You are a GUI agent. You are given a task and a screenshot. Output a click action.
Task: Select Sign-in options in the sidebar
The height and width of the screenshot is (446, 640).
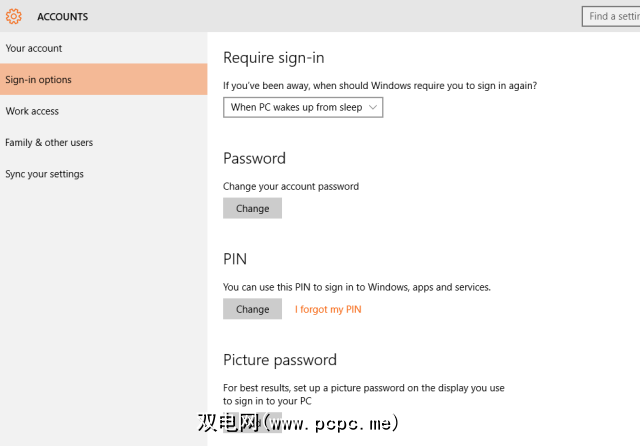click(x=38, y=80)
